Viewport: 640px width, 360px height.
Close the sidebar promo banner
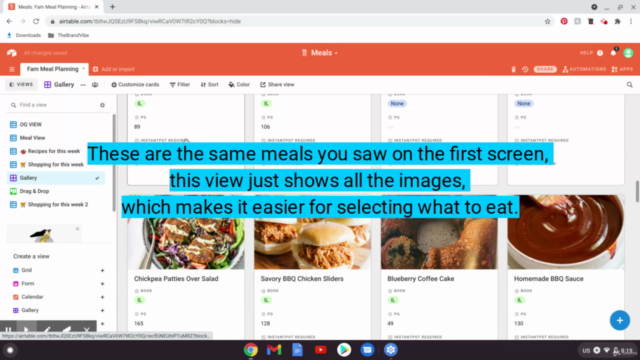coord(77,229)
